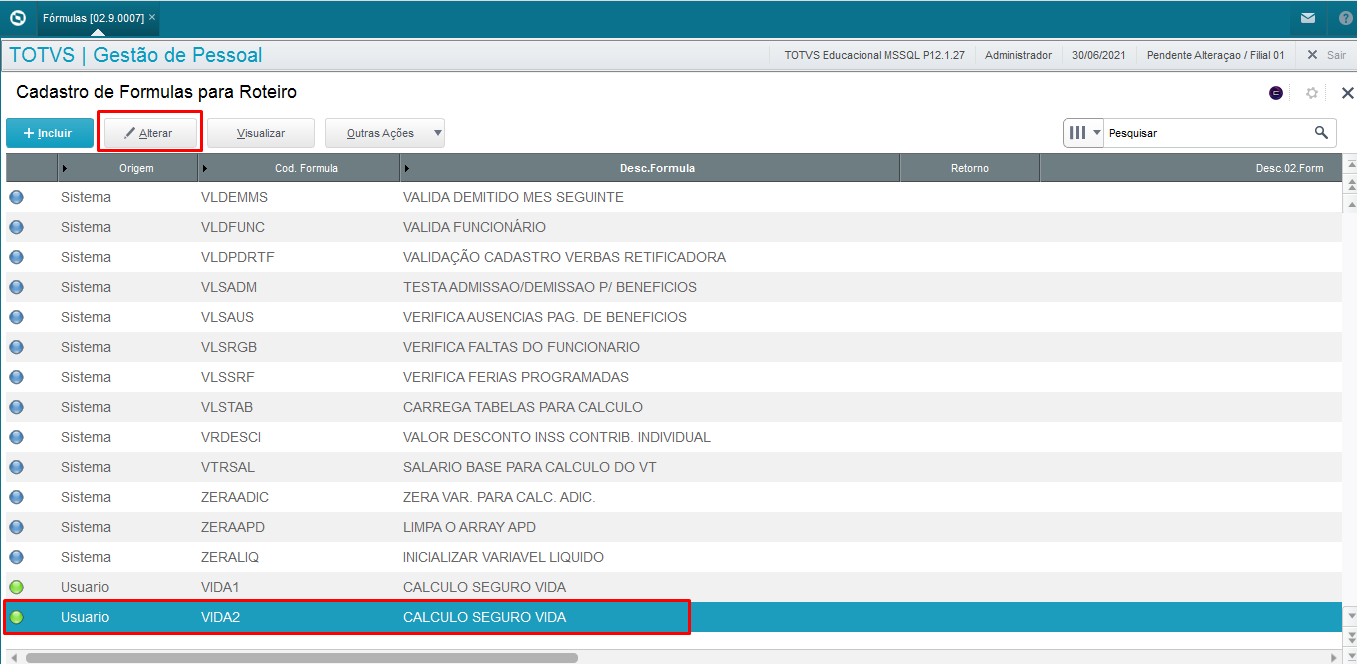Click green status dot of VIDA2 row
Viewport: 1357px width, 664px height.
(16, 617)
